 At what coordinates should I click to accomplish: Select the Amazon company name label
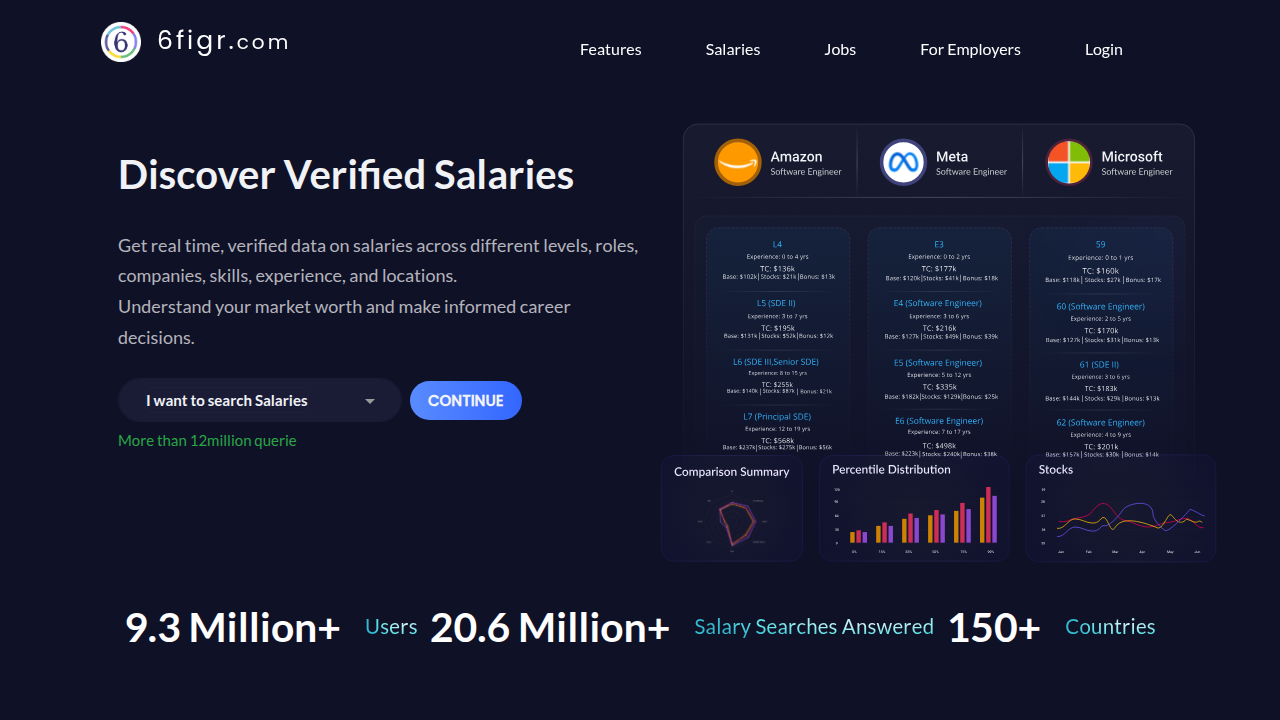click(796, 157)
